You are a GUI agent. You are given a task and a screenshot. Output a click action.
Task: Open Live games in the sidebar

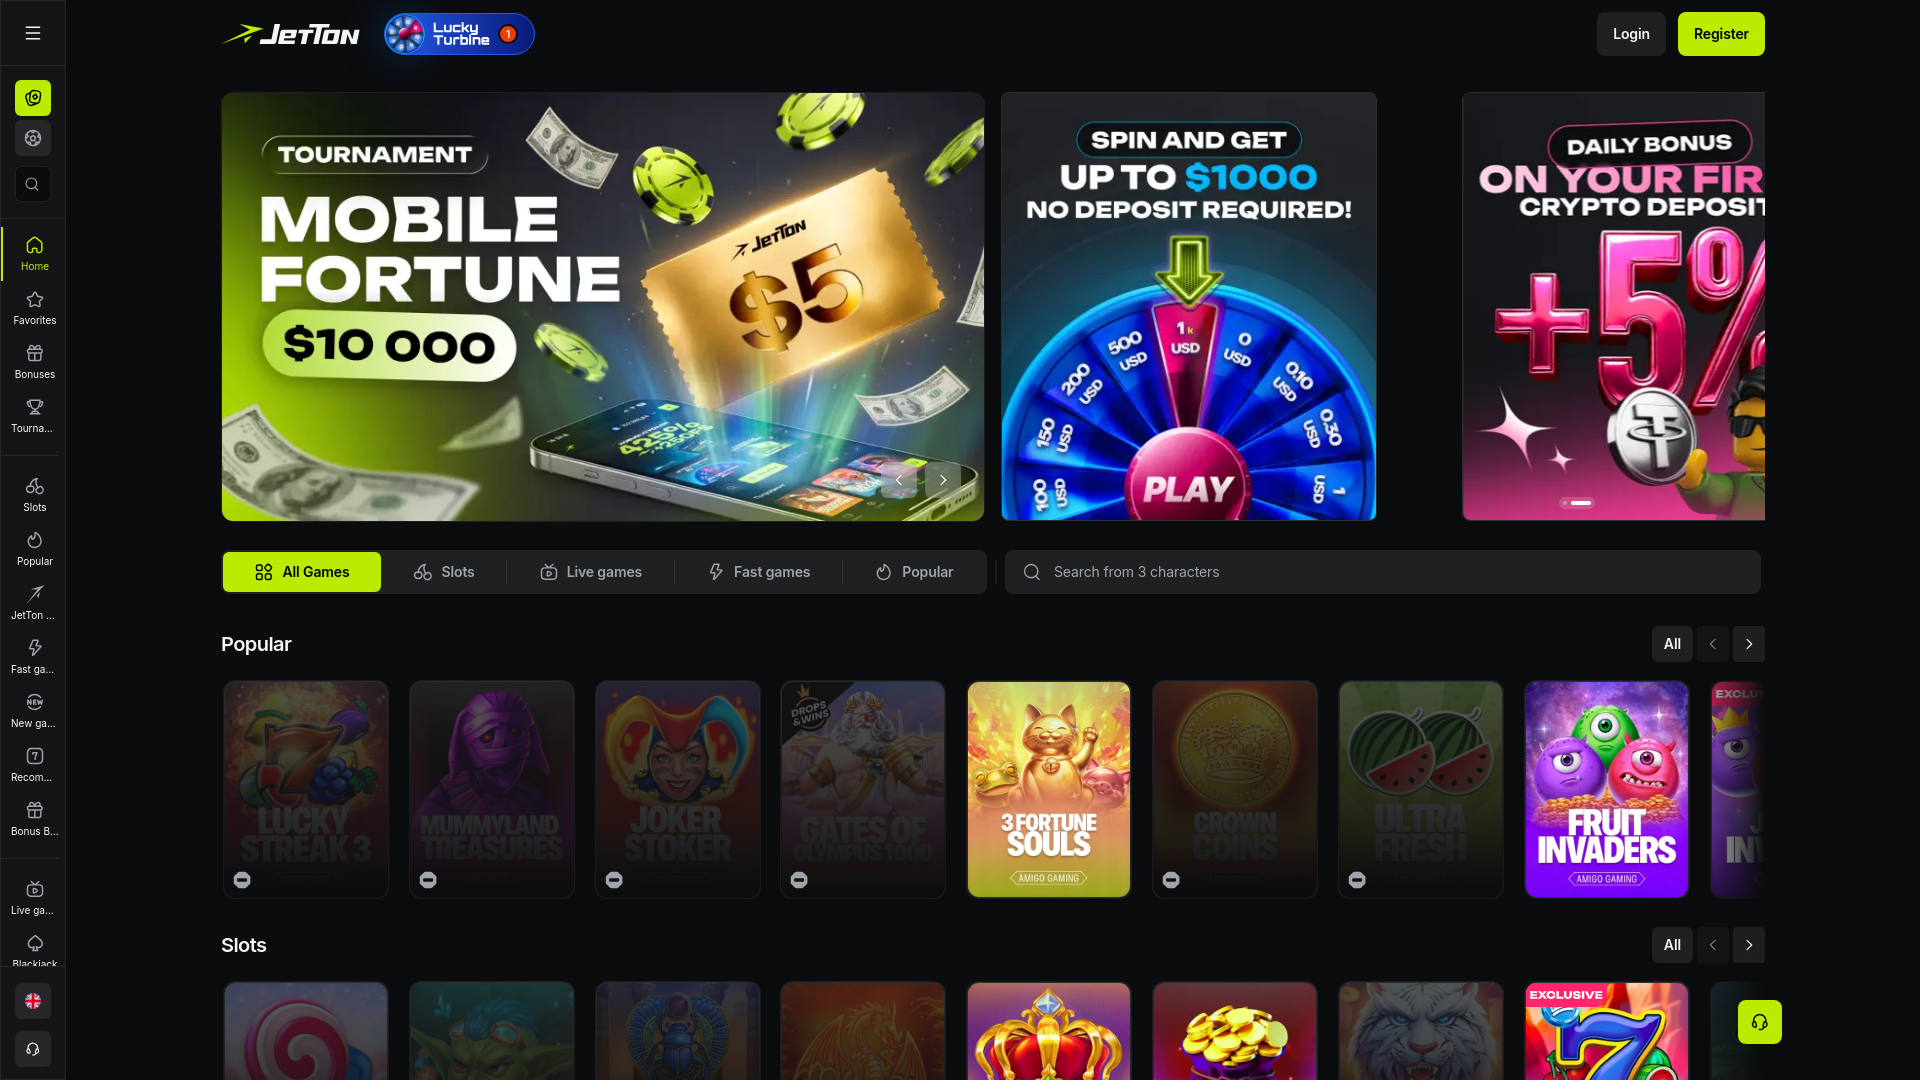(34, 898)
